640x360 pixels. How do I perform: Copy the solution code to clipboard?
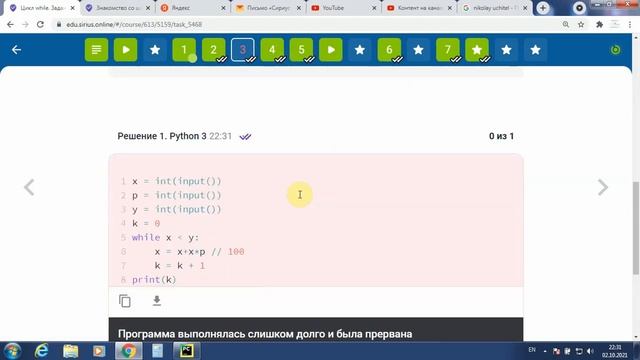[x=124, y=301]
